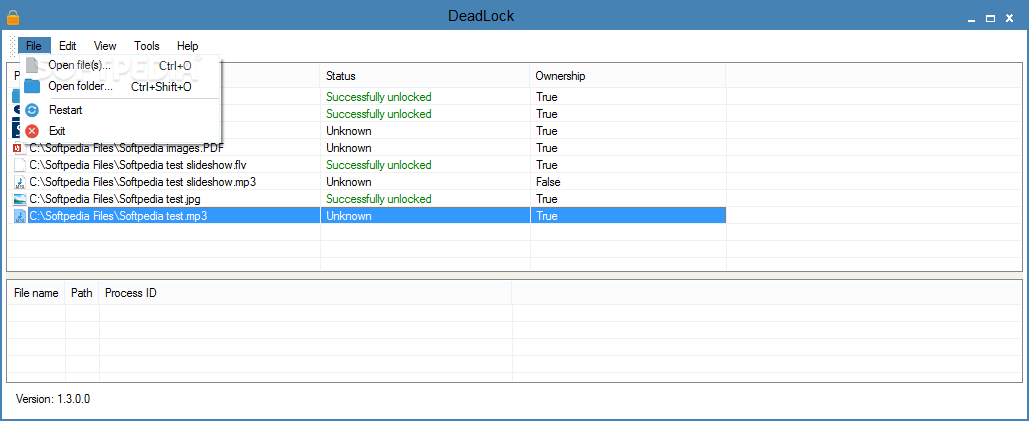Sort by the Ownership column header

coord(627,76)
